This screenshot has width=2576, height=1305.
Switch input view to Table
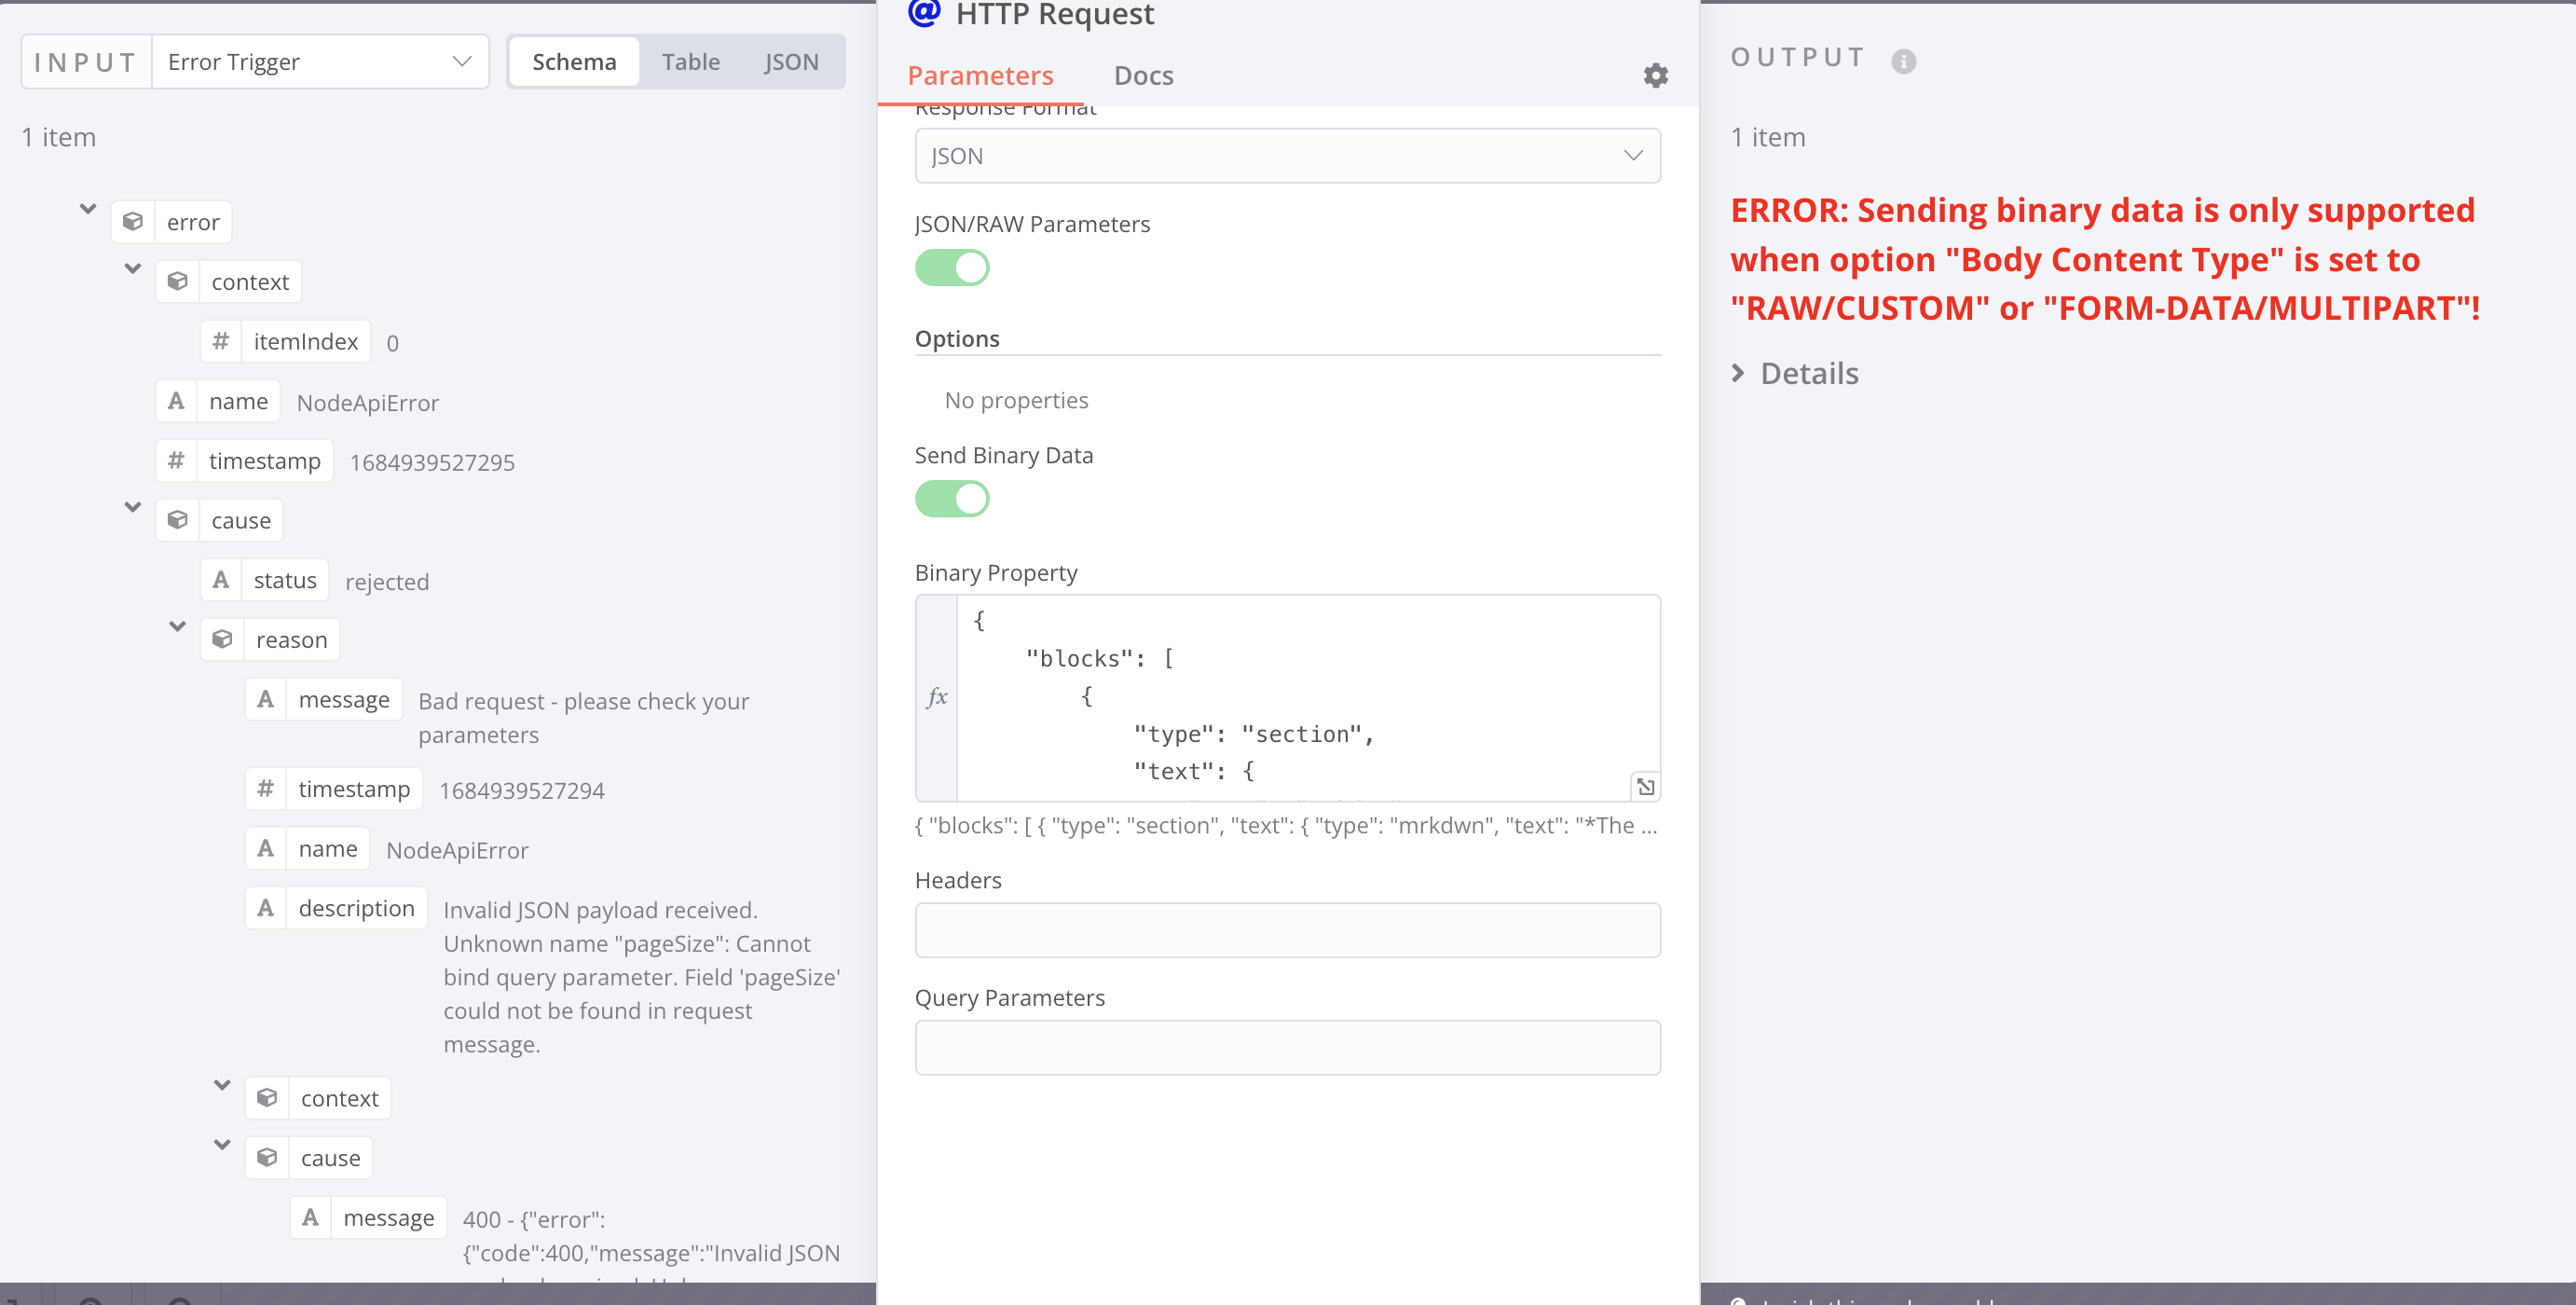click(x=690, y=62)
